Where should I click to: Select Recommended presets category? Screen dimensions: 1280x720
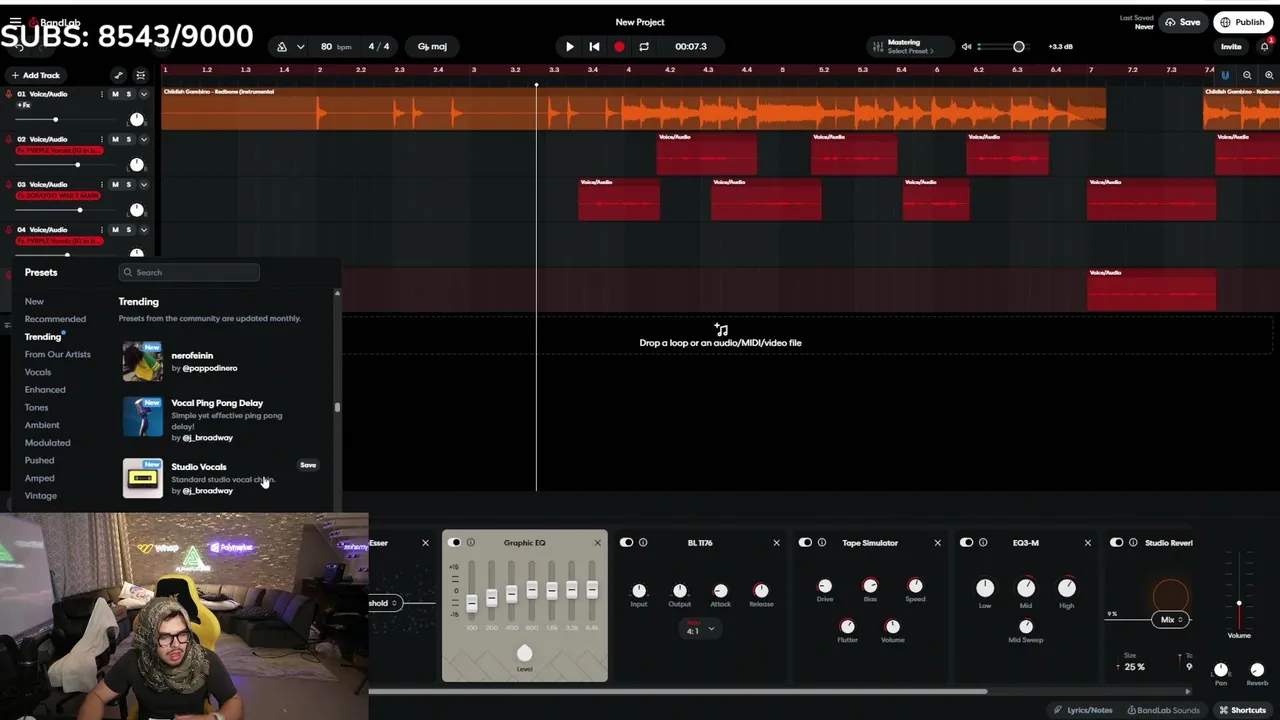(x=55, y=319)
